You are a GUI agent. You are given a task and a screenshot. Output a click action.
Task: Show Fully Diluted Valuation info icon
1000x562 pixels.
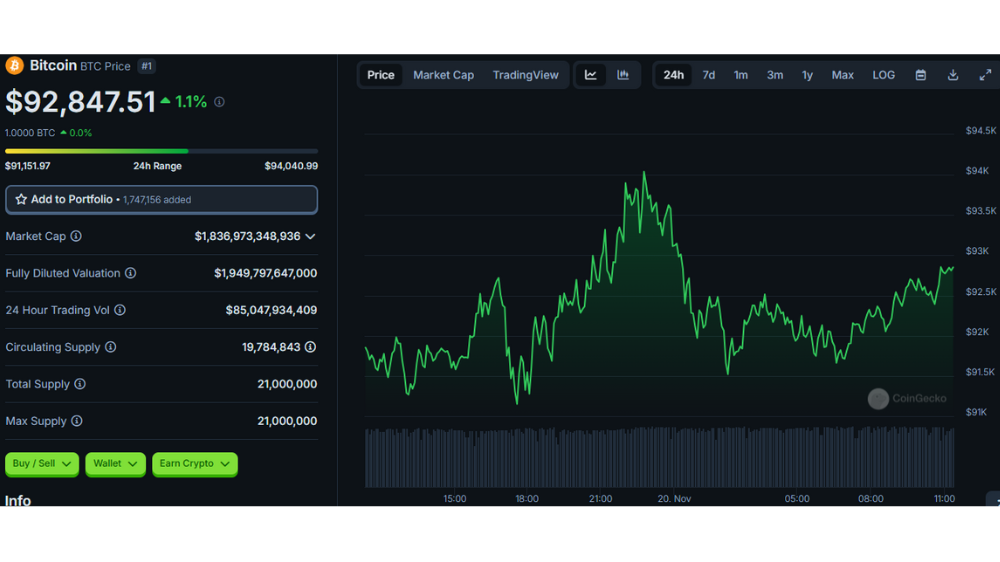(x=131, y=273)
